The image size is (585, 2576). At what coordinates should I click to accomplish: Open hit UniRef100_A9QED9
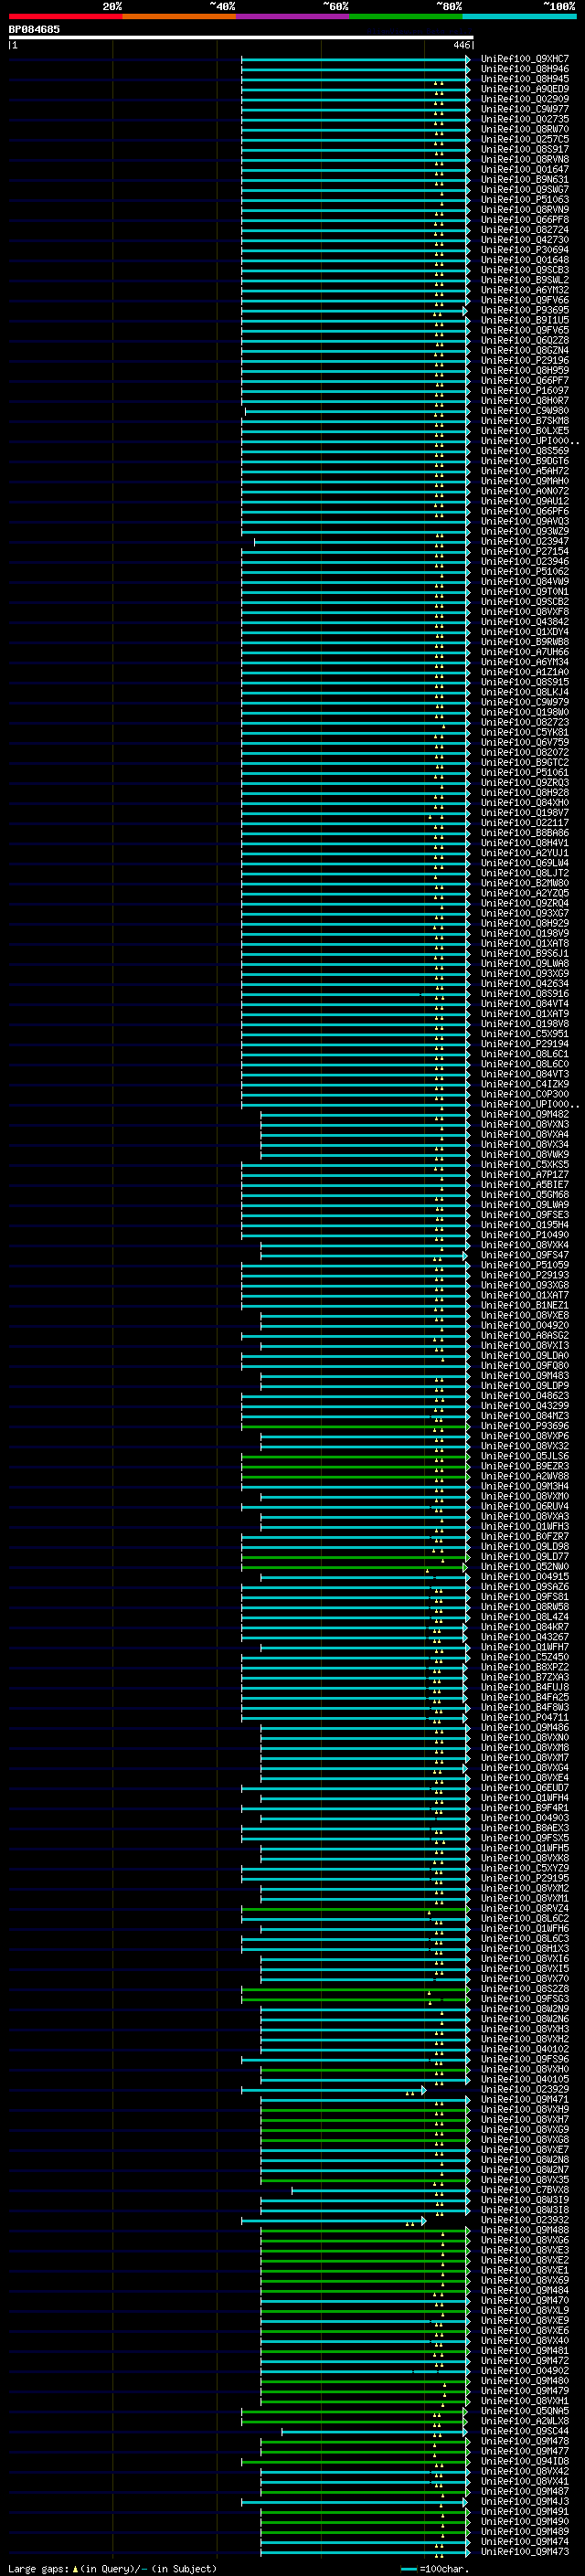[524, 89]
